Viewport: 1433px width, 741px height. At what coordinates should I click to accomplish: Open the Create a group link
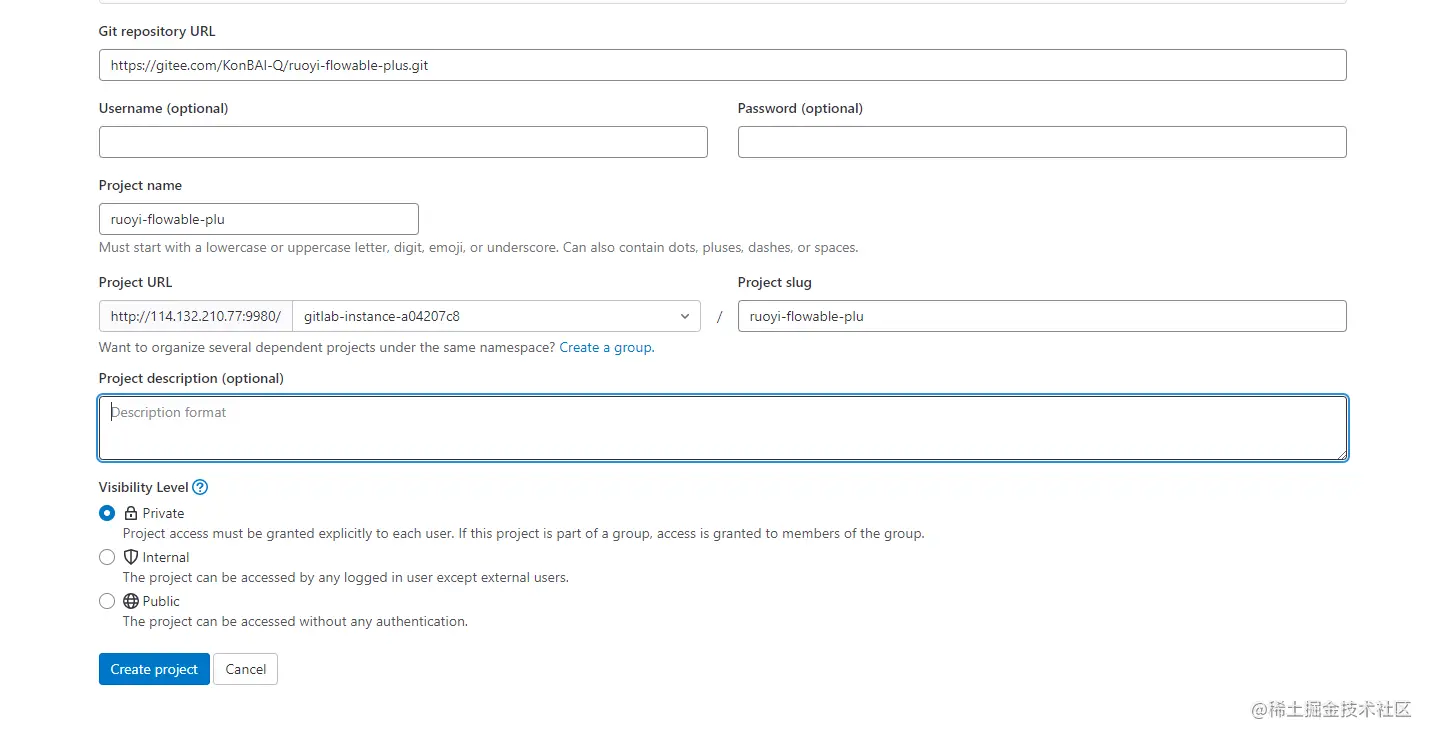tap(606, 347)
